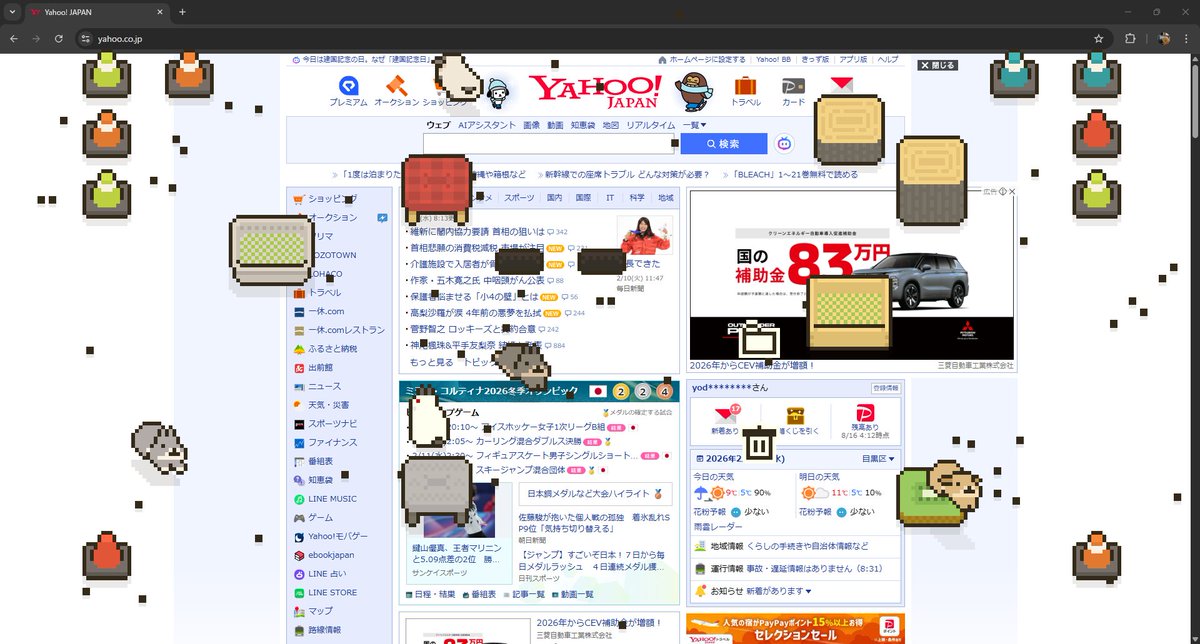
Task: Switch to the スポーツ news tab
Action: coord(519,198)
